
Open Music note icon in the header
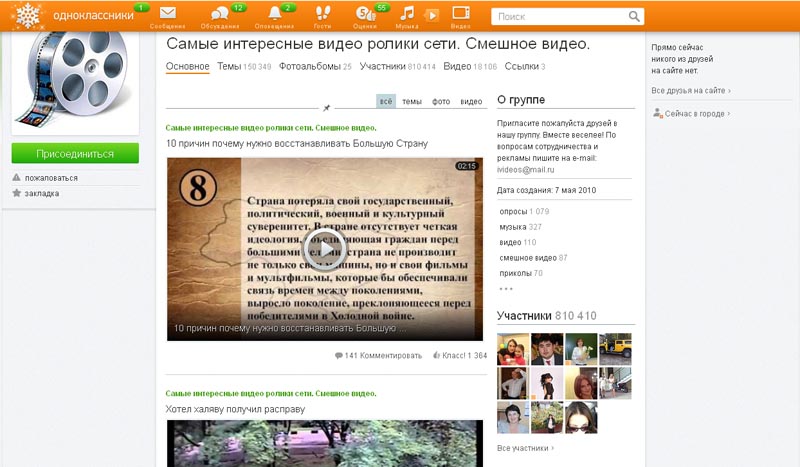[406, 16]
